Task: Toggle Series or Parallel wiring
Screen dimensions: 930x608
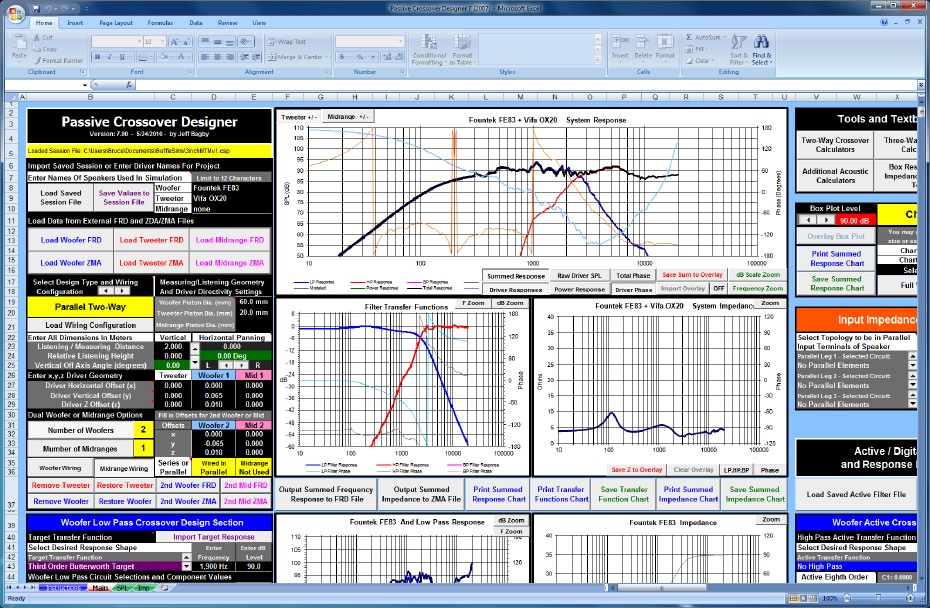Action: pyautogui.click(x=173, y=467)
